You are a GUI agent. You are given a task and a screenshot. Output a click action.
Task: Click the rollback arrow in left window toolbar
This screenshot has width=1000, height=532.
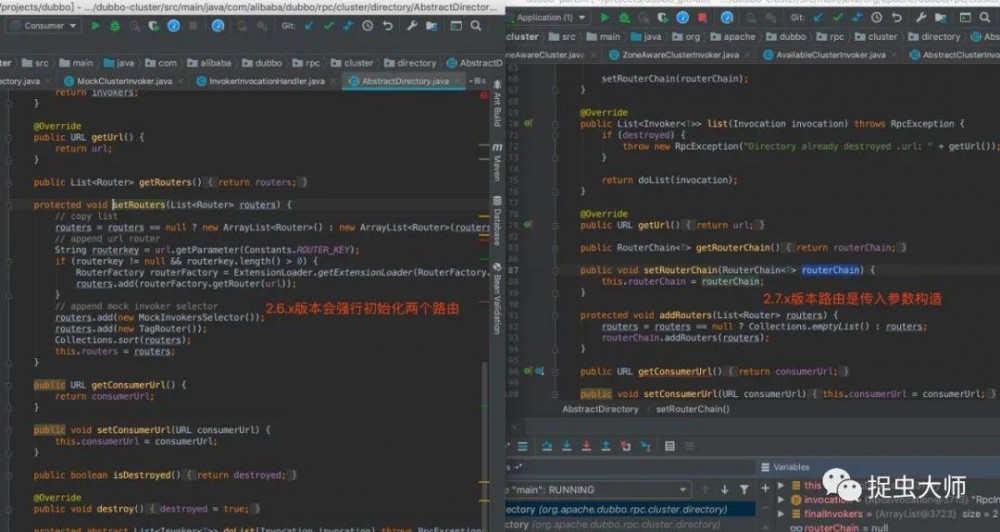387,26
